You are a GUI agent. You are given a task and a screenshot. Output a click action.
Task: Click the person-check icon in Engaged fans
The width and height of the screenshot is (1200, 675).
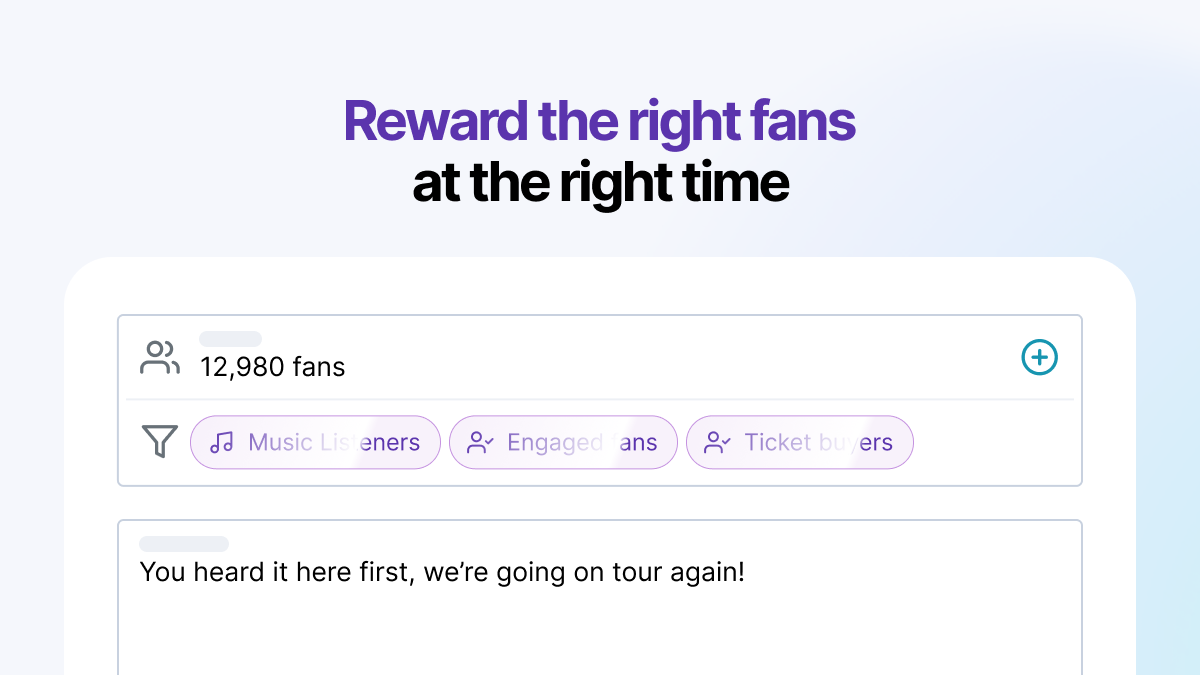(481, 442)
